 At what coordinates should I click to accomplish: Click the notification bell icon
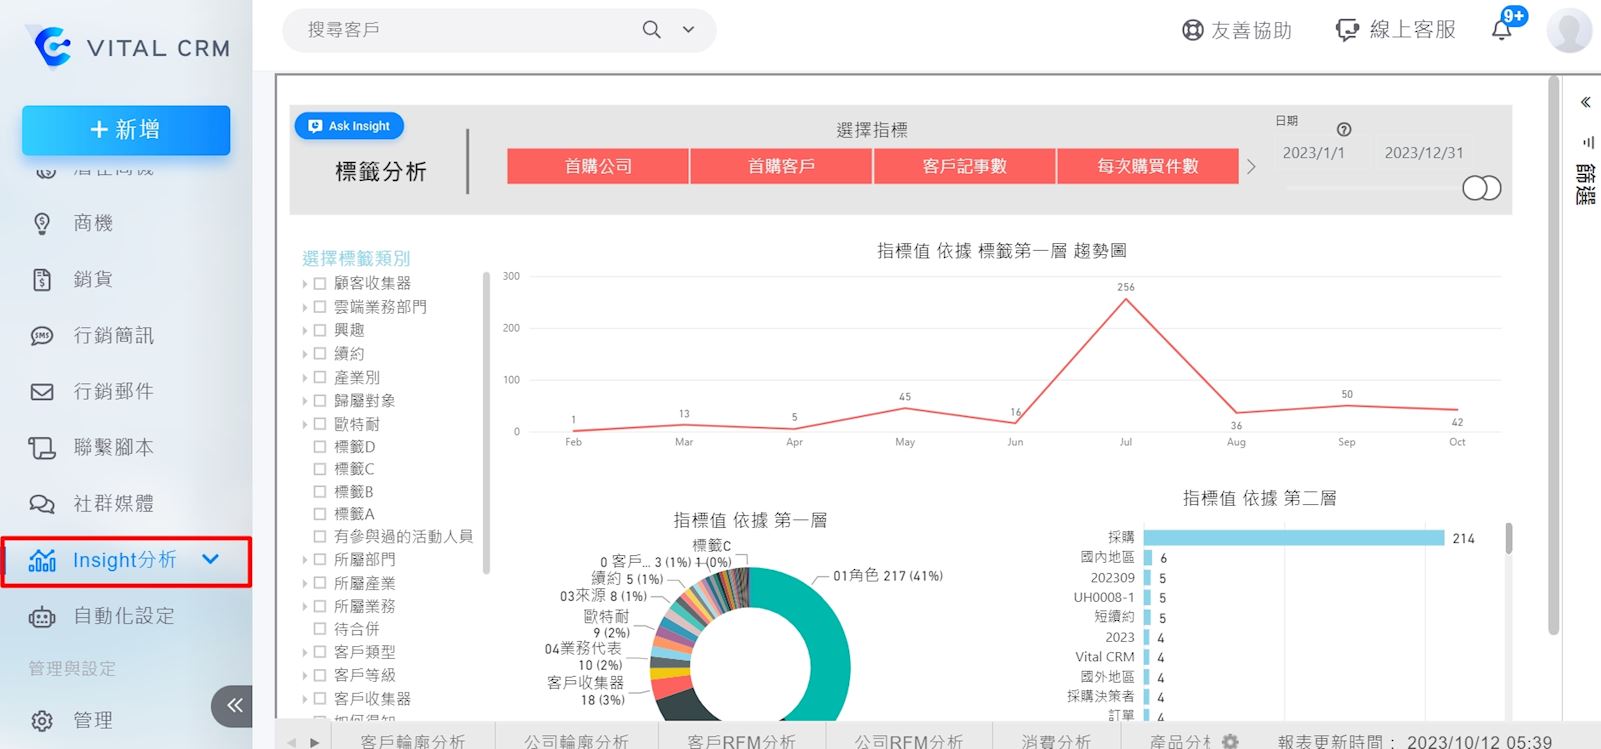(1502, 30)
